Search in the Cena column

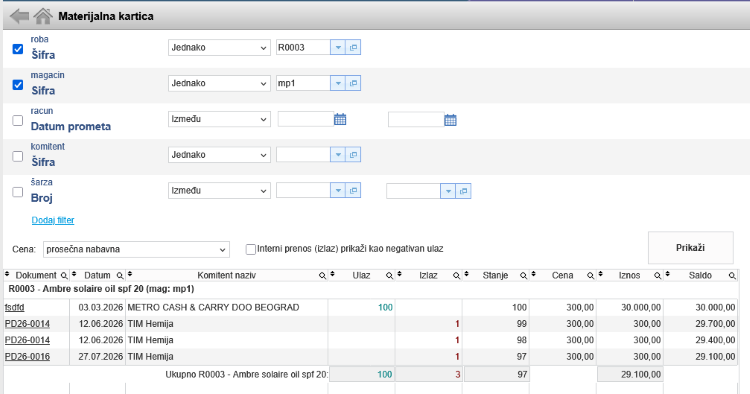pos(590,276)
